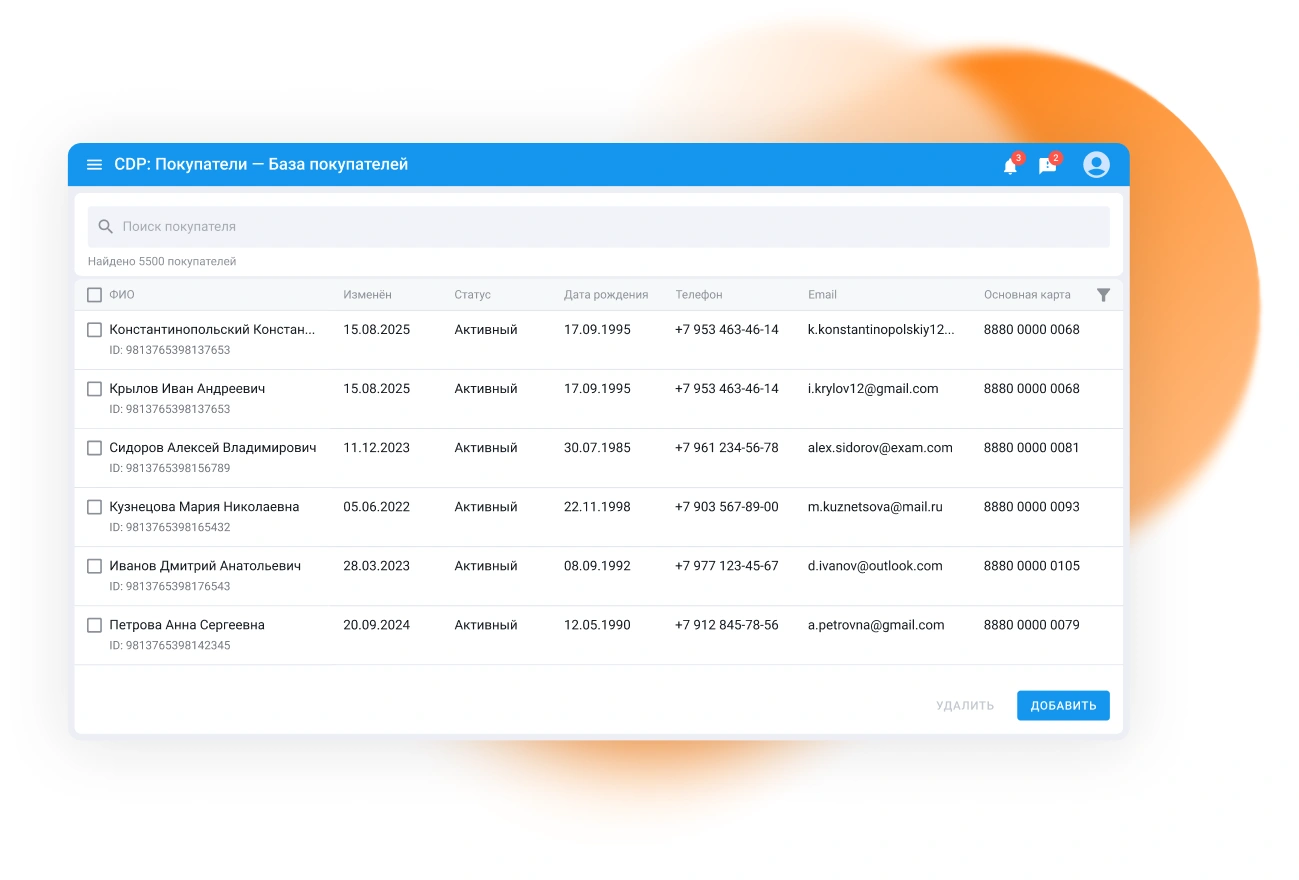This screenshot has height=880, width=1299.
Task: Click the Статус column header
Action: click(472, 295)
